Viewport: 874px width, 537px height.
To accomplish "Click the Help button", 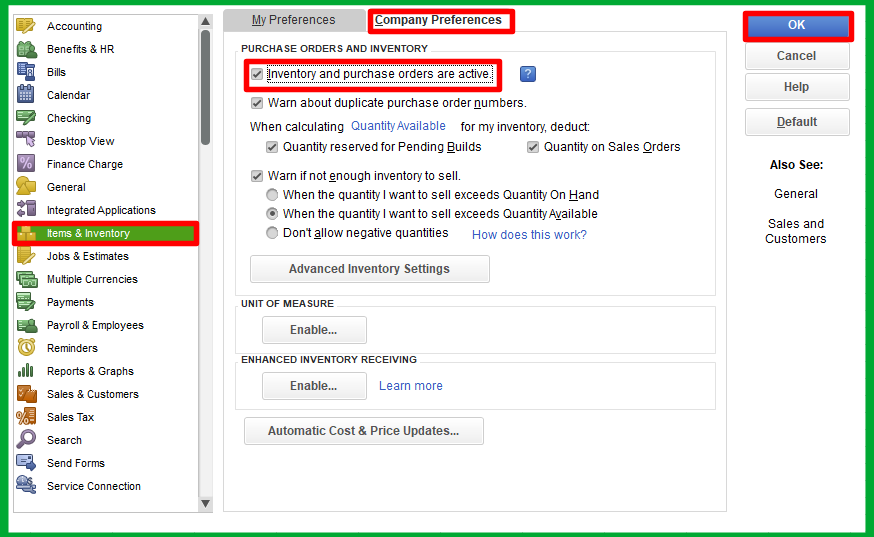I will tap(797, 87).
